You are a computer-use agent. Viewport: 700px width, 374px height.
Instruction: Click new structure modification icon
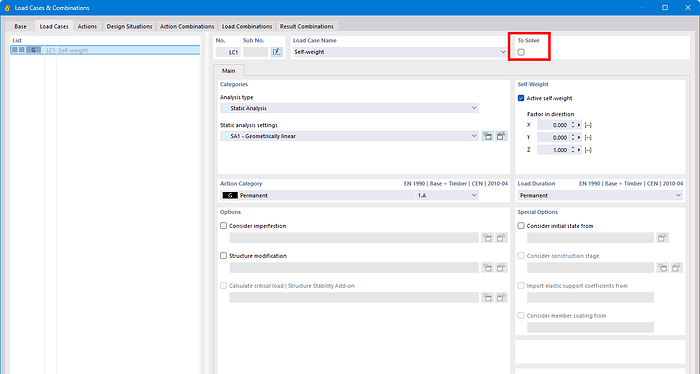point(488,268)
